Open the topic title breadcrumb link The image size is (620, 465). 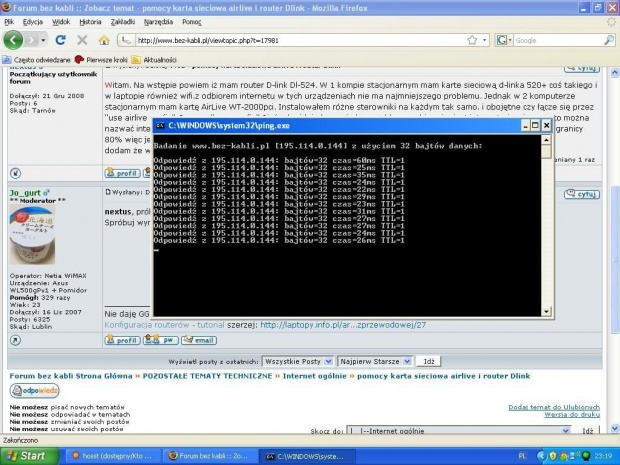click(x=443, y=376)
